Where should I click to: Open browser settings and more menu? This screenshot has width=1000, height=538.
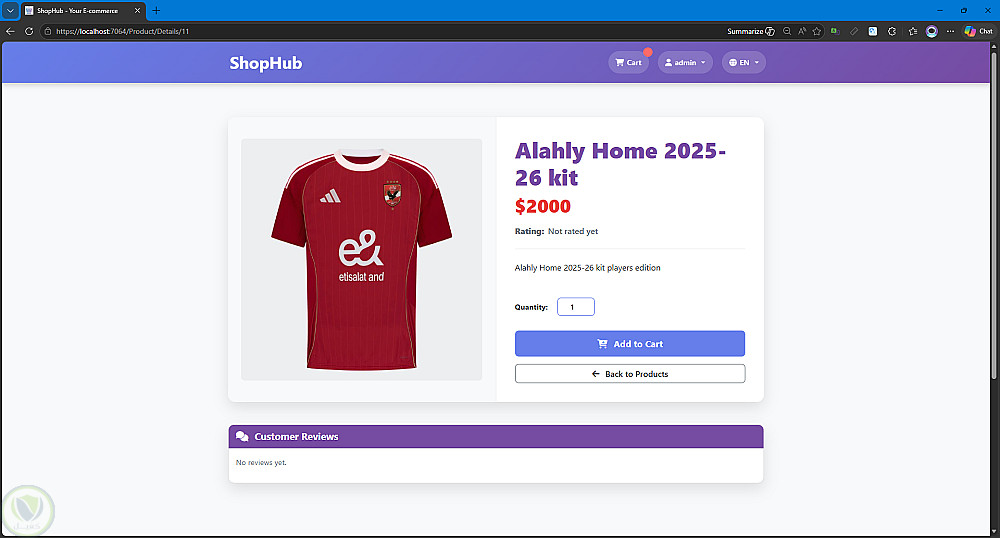[x=950, y=31]
